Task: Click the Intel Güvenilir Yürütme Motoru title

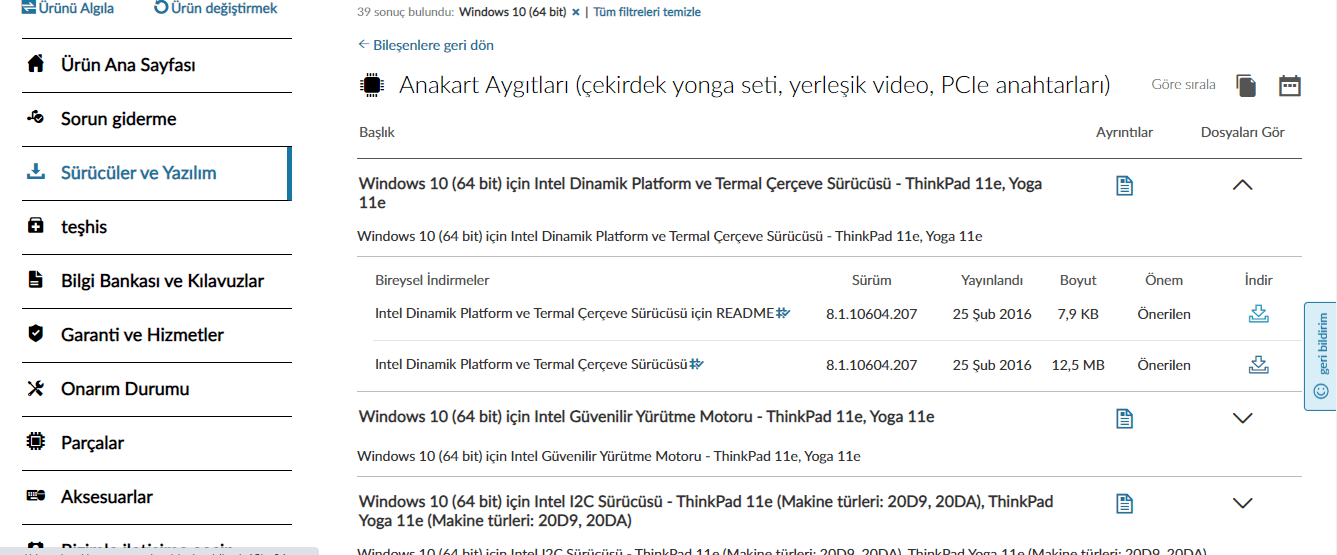Action: pos(647,417)
